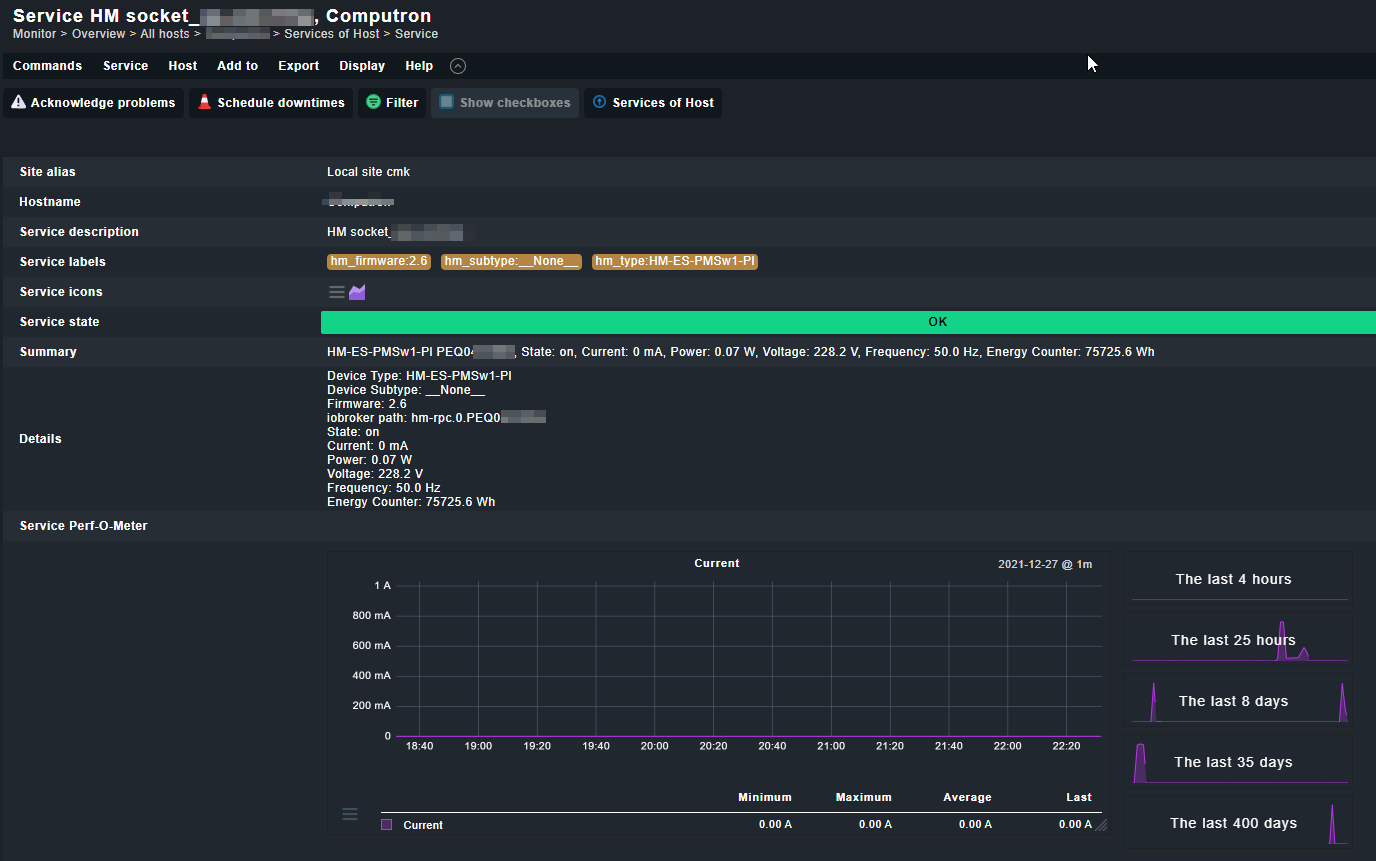Viewport: 1376px width, 861px height.
Task: Click the Monitor breadcrumb link
Action: pos(35,34)
